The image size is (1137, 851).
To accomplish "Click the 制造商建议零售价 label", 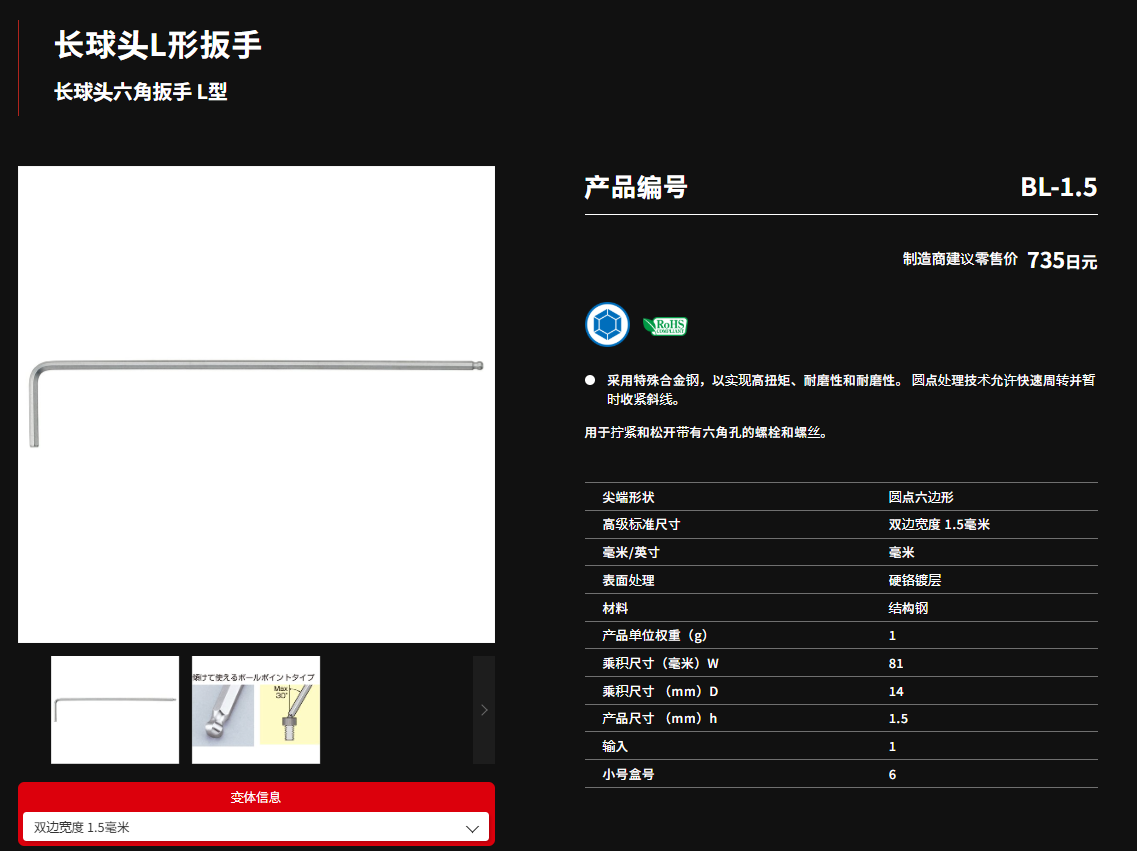I will click(960, 259).
